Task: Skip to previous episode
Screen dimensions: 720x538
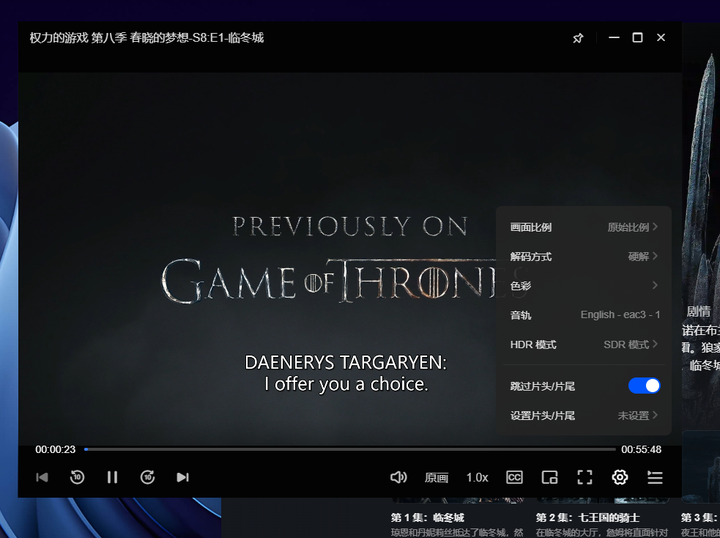Action: pyautogui.click(x=42, y=478)
